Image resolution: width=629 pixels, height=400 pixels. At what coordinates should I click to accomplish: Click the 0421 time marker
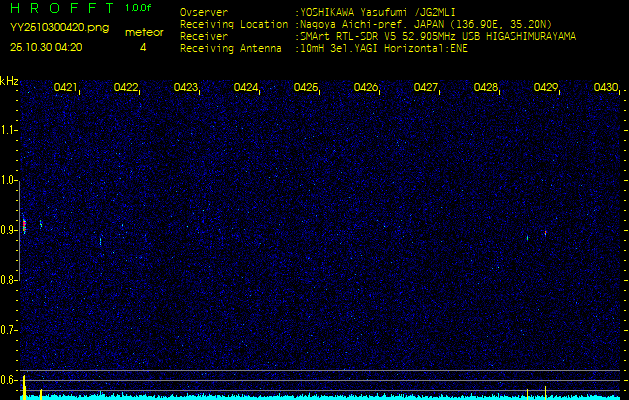coord(65,87)
